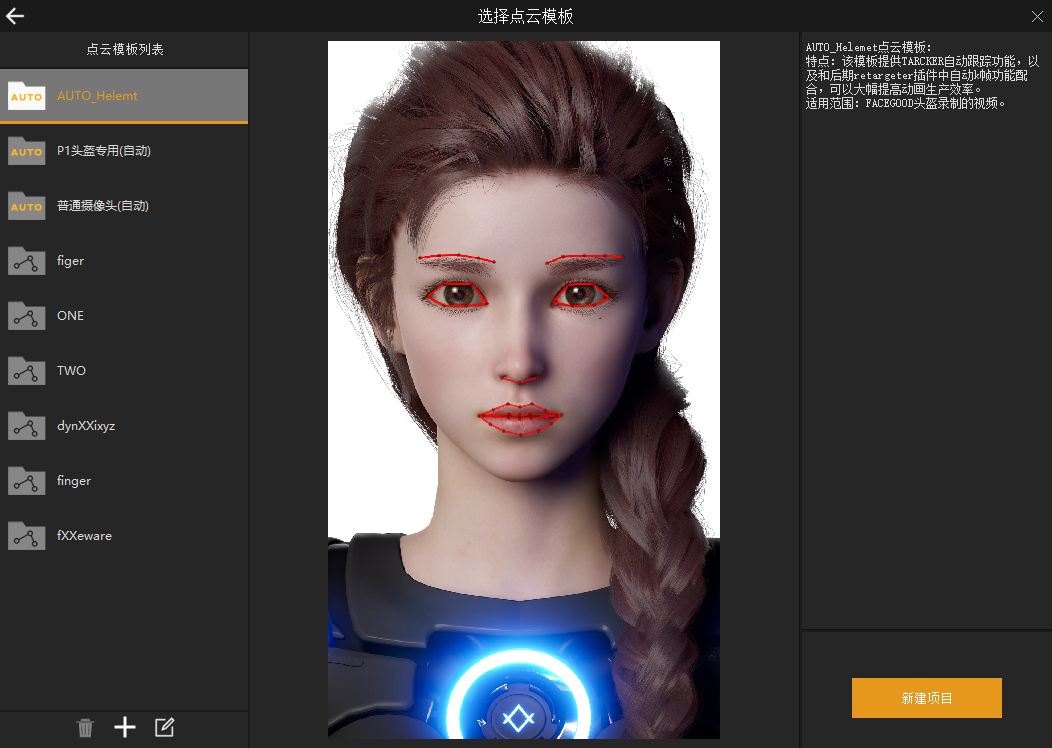Click the figer template folder icon

[27, 261]
